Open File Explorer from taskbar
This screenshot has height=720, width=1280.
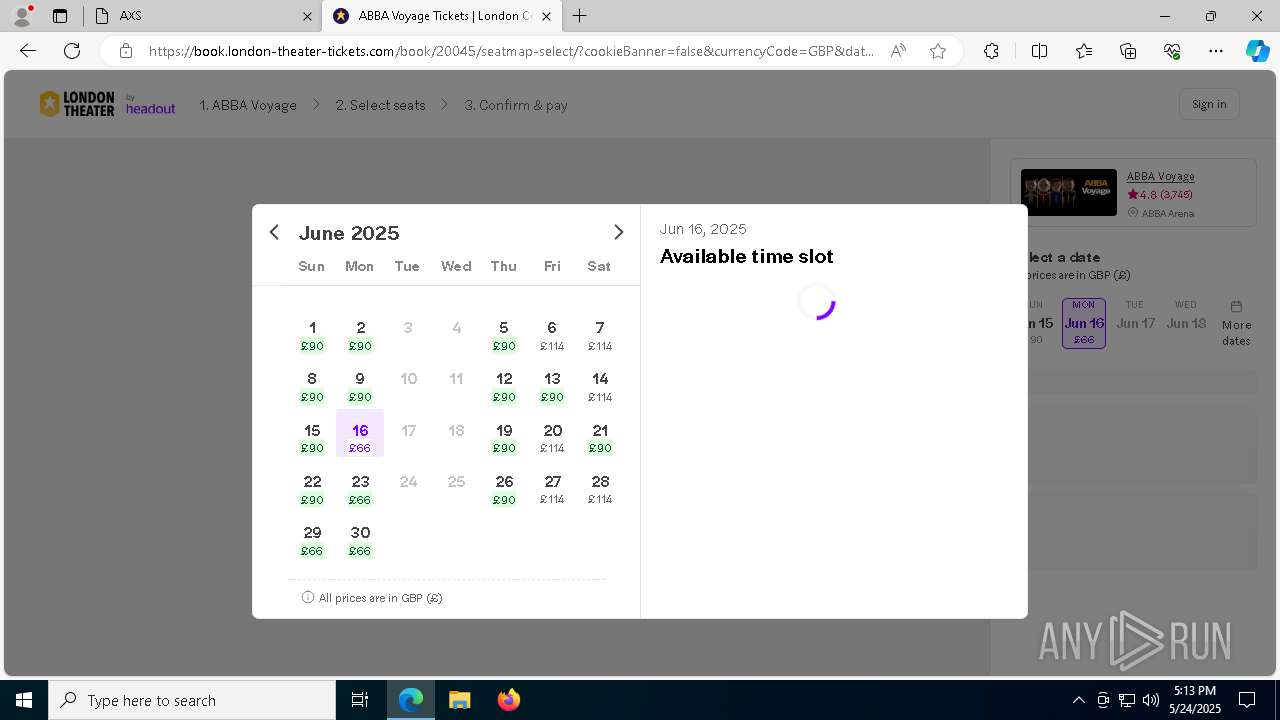click(459, 700)
